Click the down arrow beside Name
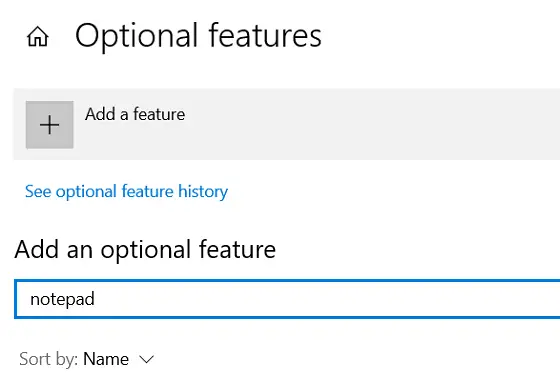The image size is (560, 387). (146, 359)
